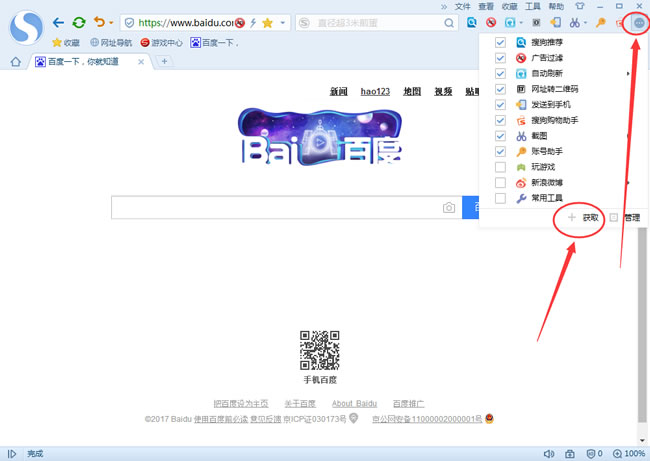Click the 100% zoom status control

pyautogui.click(x=628, y=454)
